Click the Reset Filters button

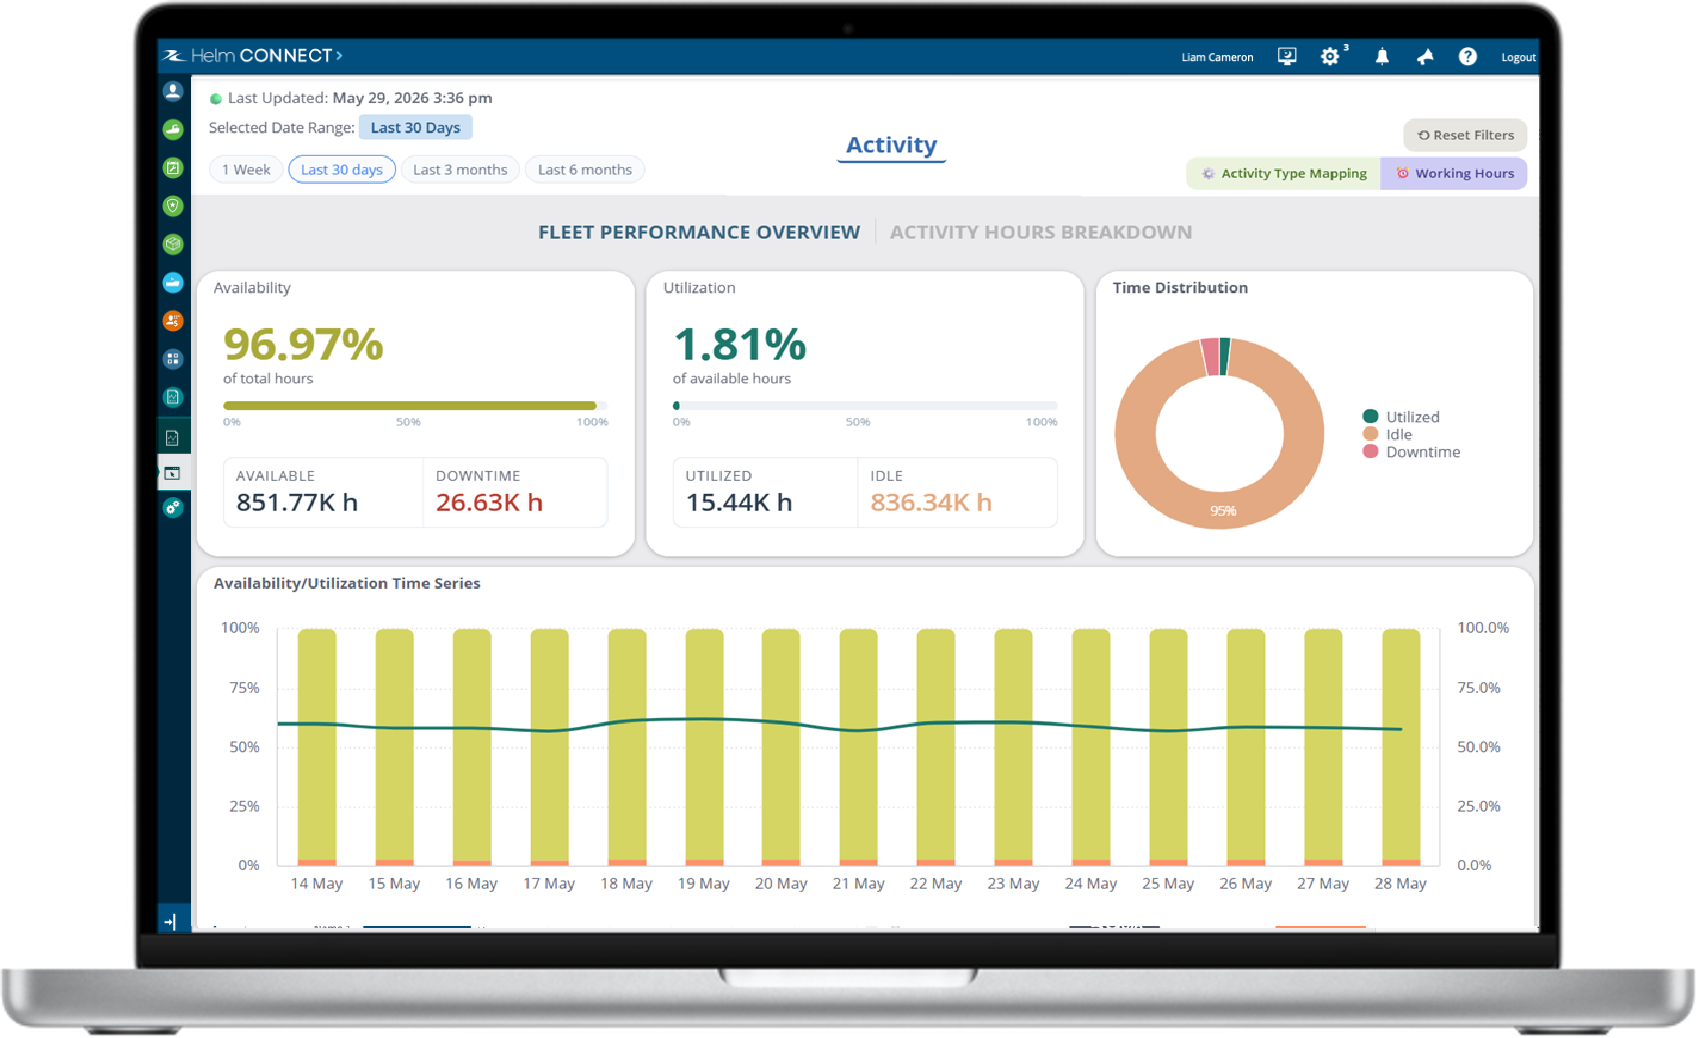(x=1465, y=135)
